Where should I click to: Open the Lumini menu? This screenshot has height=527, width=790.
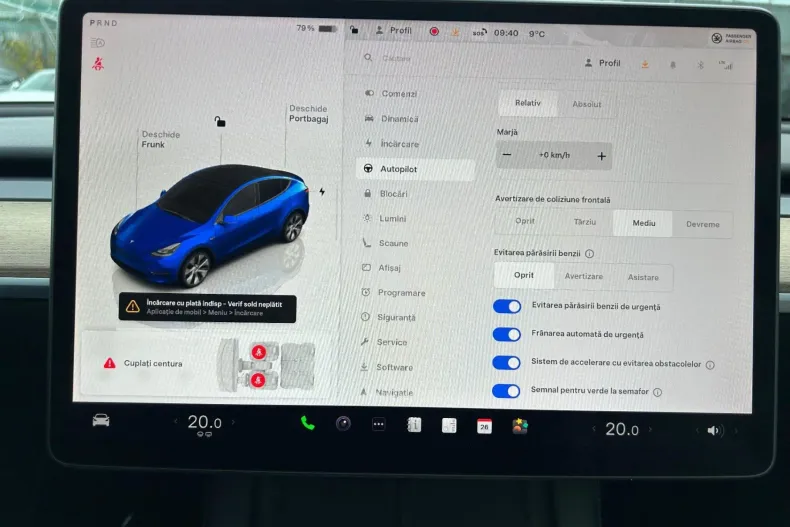pyautogui.click(x=415, y=219)
